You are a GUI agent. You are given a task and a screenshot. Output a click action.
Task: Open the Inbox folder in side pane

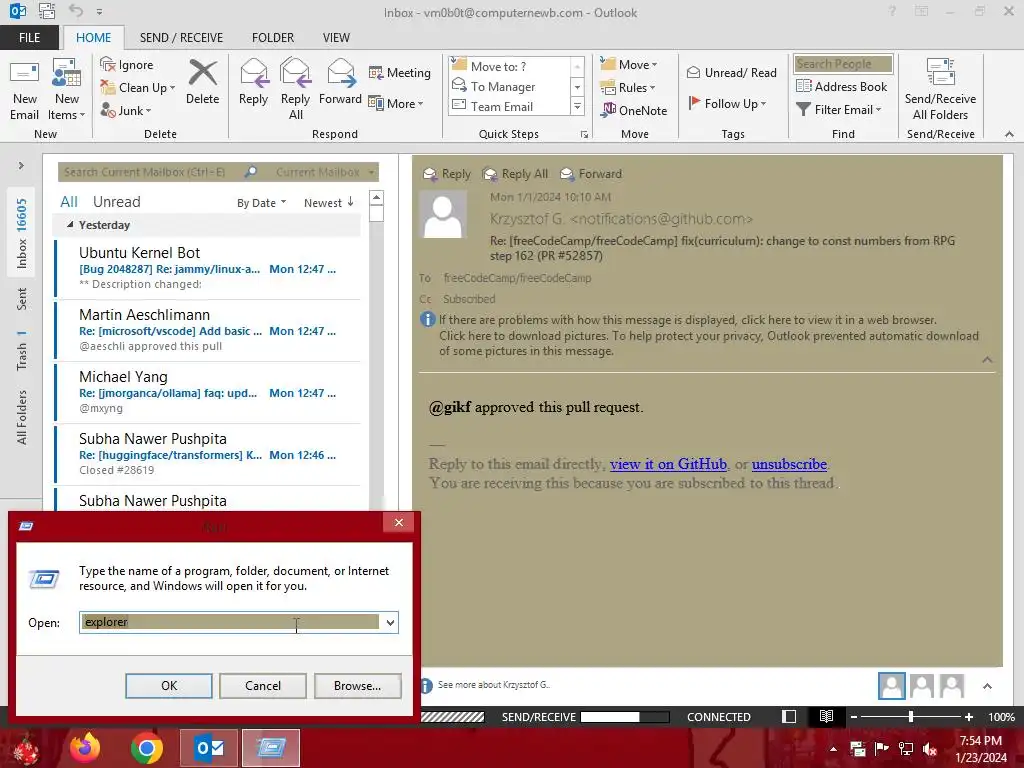[22, 233]
